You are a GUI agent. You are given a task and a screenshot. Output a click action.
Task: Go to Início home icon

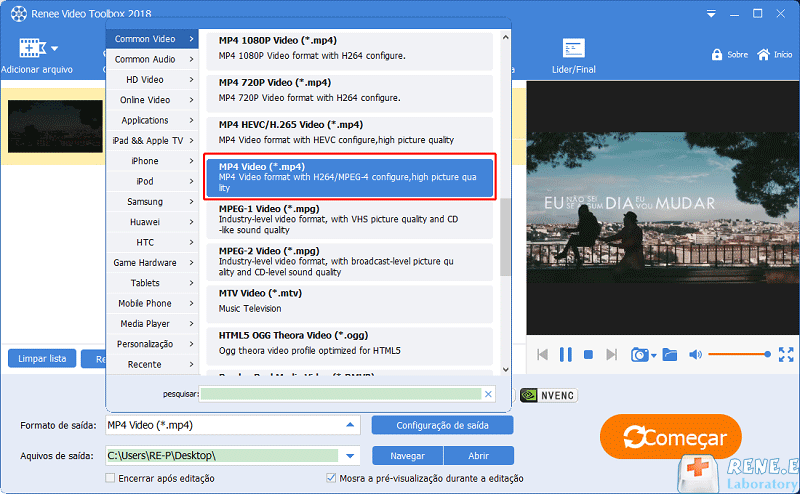(763, 55)
